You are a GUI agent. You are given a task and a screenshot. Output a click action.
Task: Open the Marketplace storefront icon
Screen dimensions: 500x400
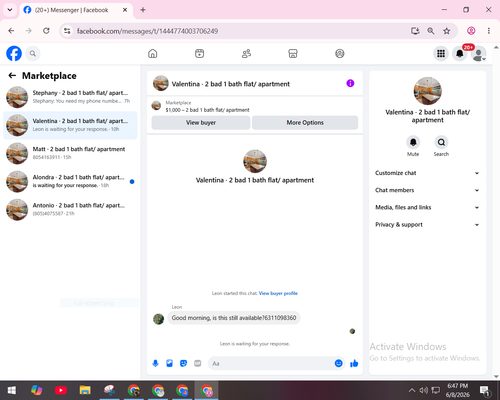tap(293, 53)
